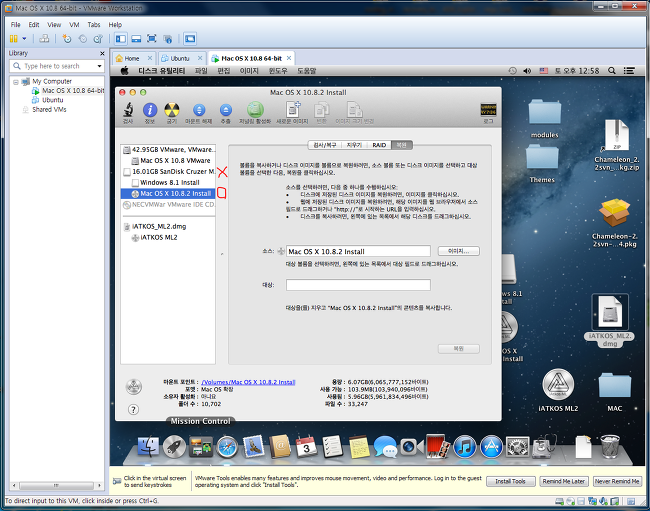Viewport: 650px width, 511px height.
Task: Open the Apple menu in Mac menu bar
Action: [x=124, y=70]
